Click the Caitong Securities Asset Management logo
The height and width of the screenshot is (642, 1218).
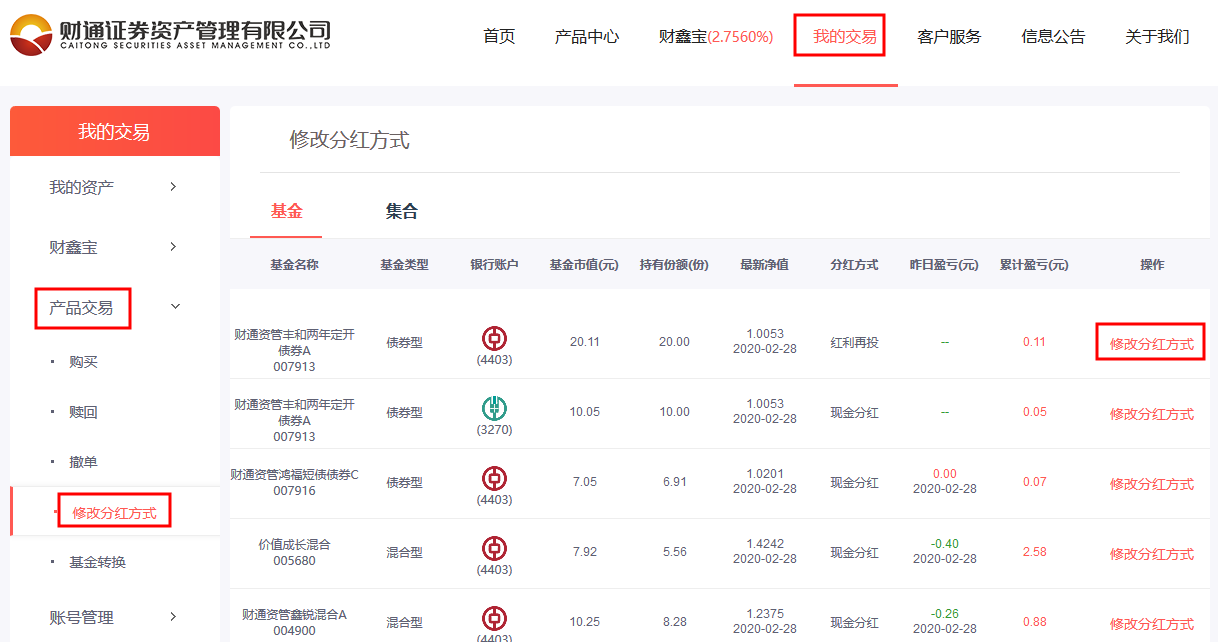click(170, 36)
